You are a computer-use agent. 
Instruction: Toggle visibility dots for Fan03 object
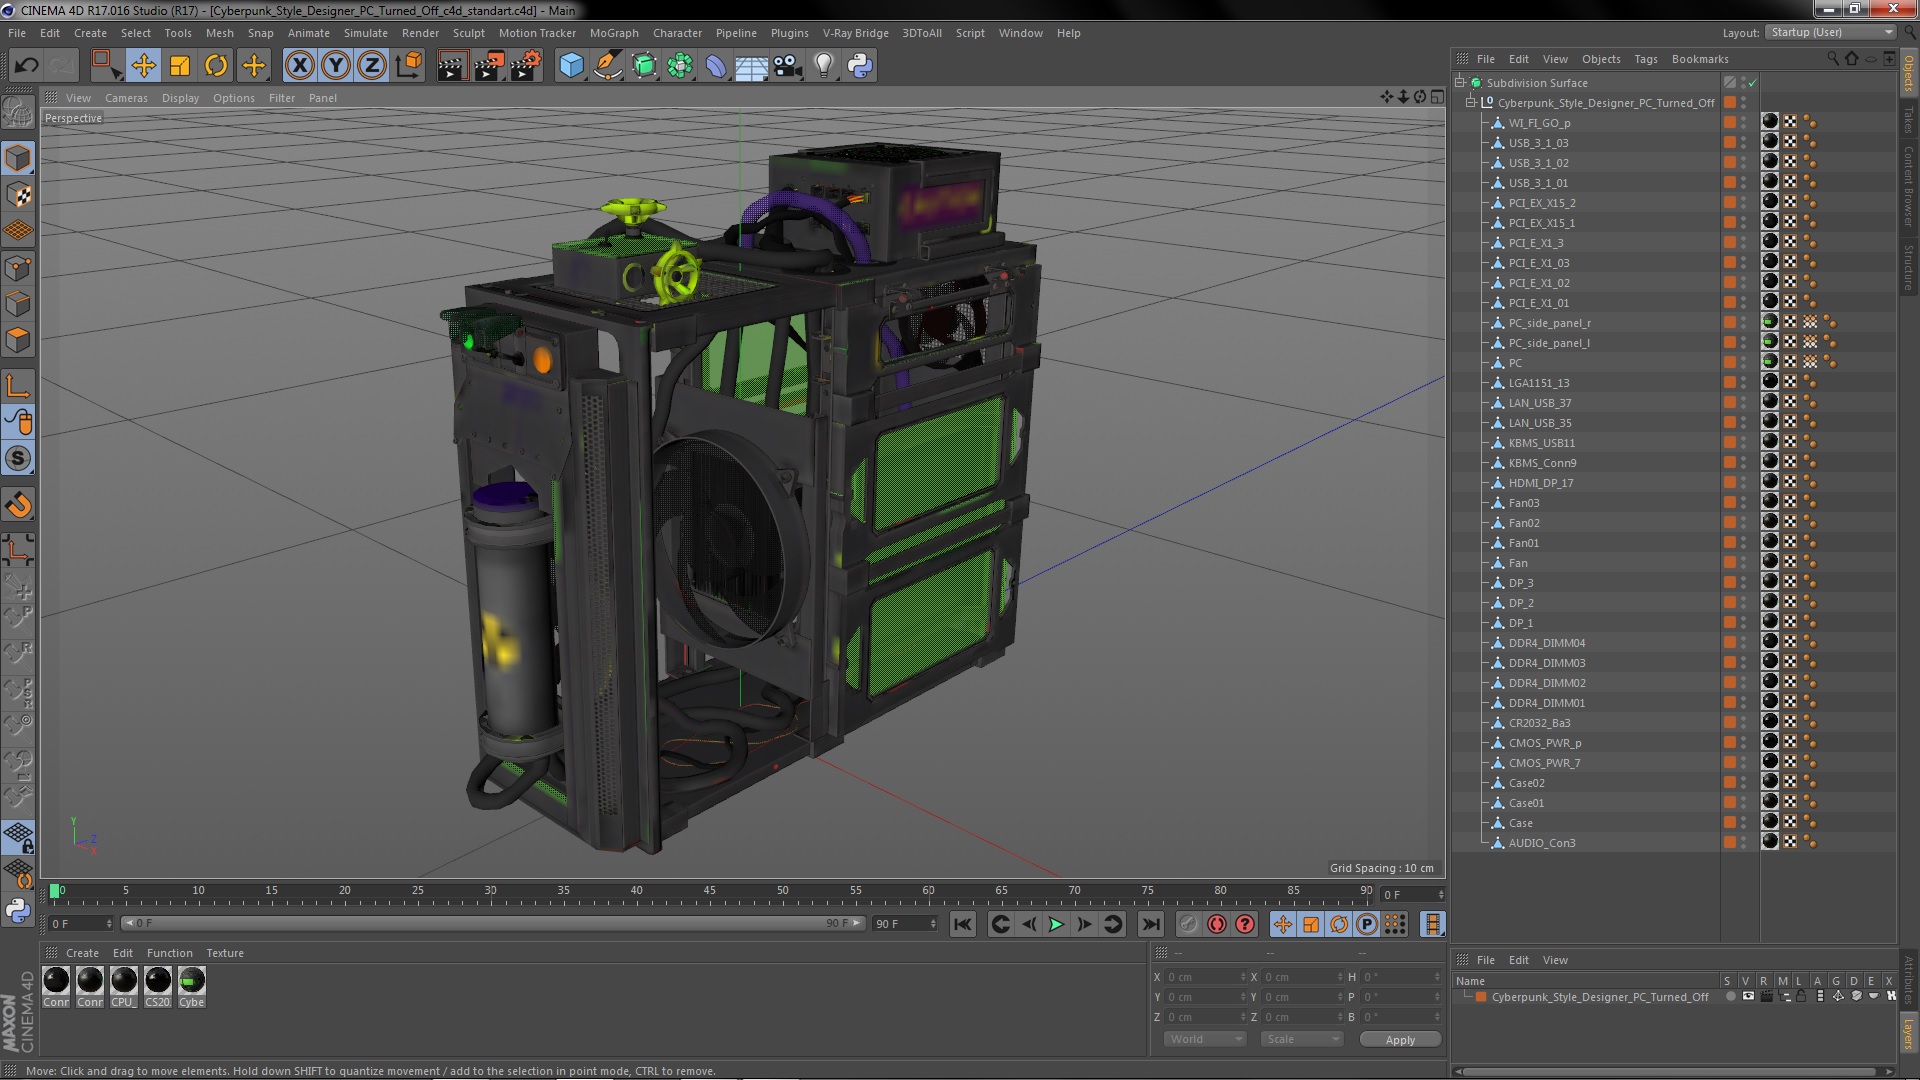(1744, 503)
